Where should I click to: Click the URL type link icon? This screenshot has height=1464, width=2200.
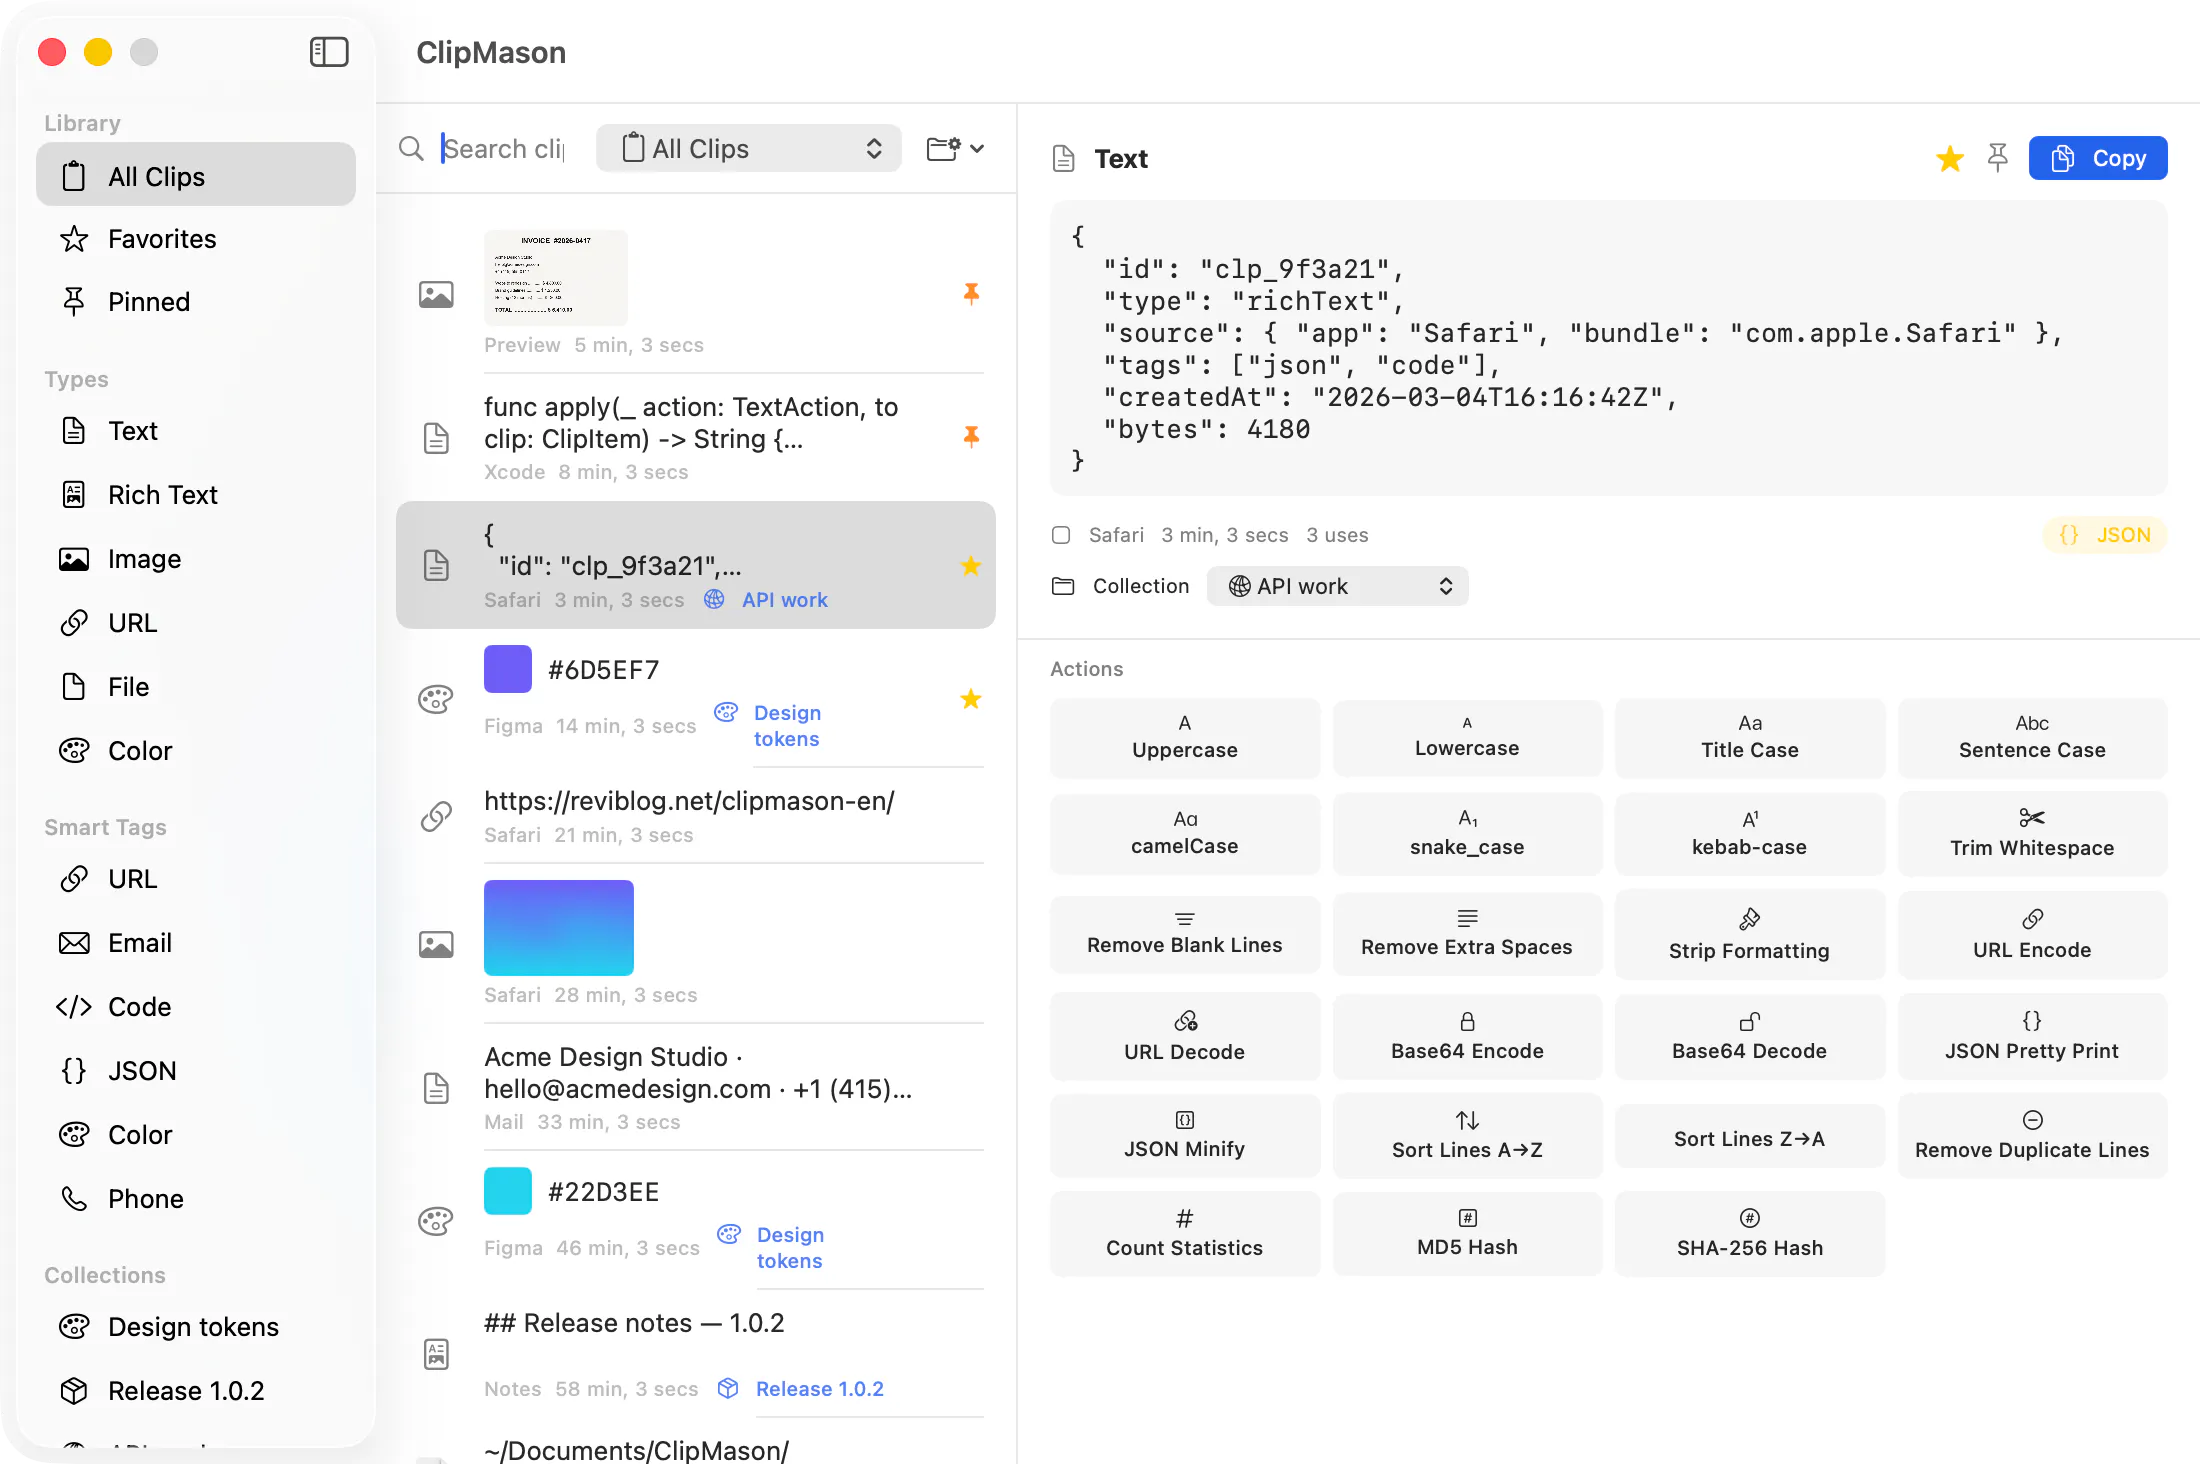74,623
